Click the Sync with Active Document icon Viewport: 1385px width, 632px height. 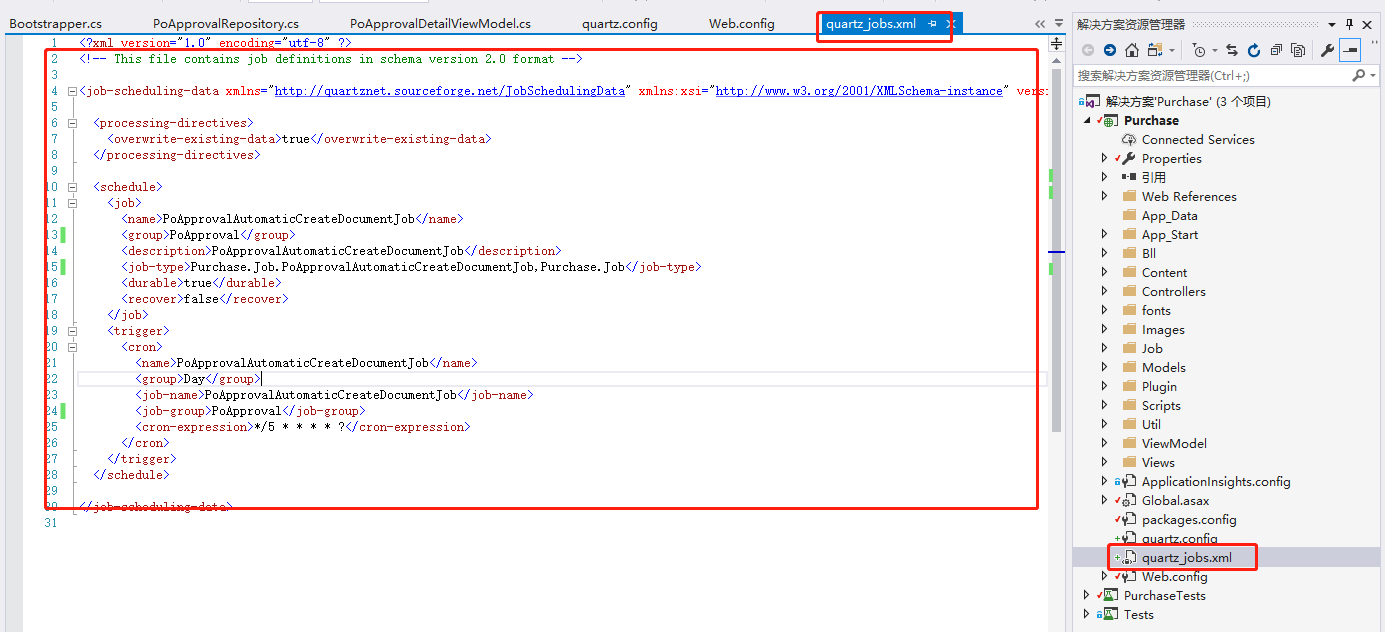pyautogui.click(x=1233, y=51)
